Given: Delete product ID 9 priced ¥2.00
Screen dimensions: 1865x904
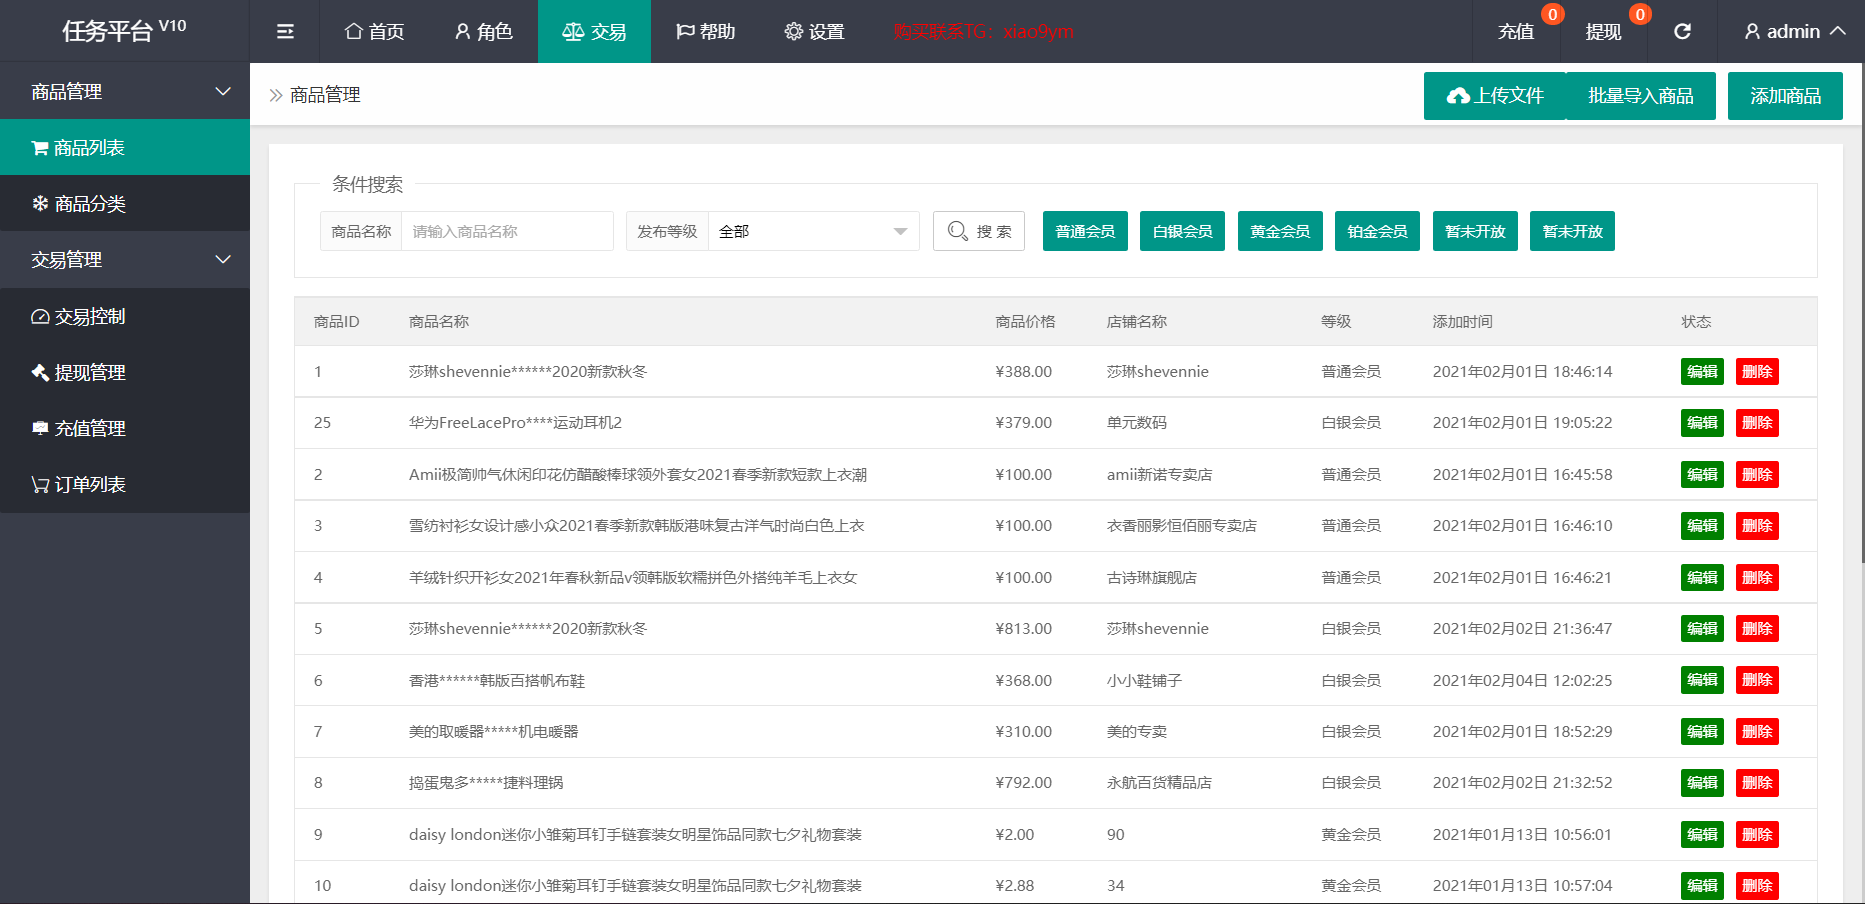Looking at the screenshot, I should point(1757,834).
